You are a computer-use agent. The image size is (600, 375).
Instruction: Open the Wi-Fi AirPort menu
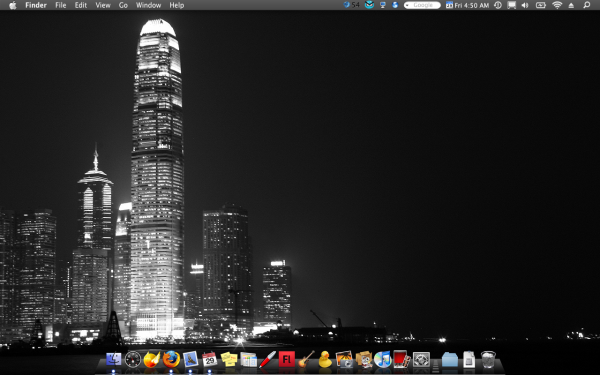(x=557, y=5)
